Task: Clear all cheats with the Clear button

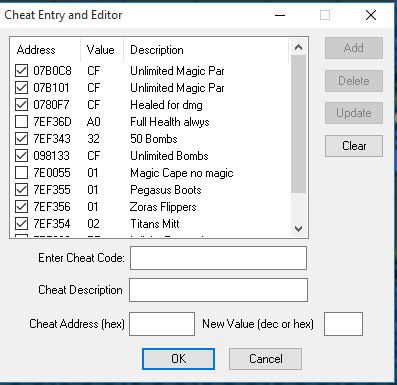Action: click(354, 146)
